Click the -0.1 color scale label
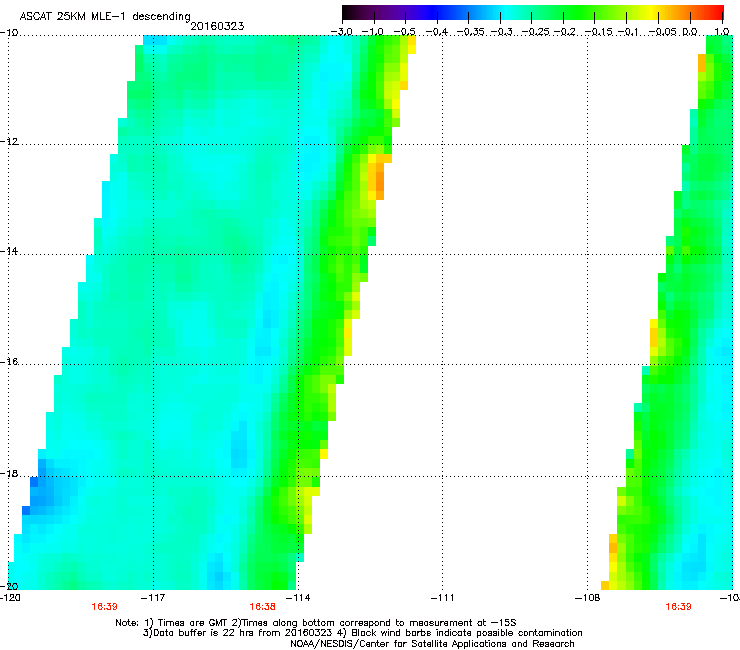This screenshot has width=740, height=650. coord(628,32)
